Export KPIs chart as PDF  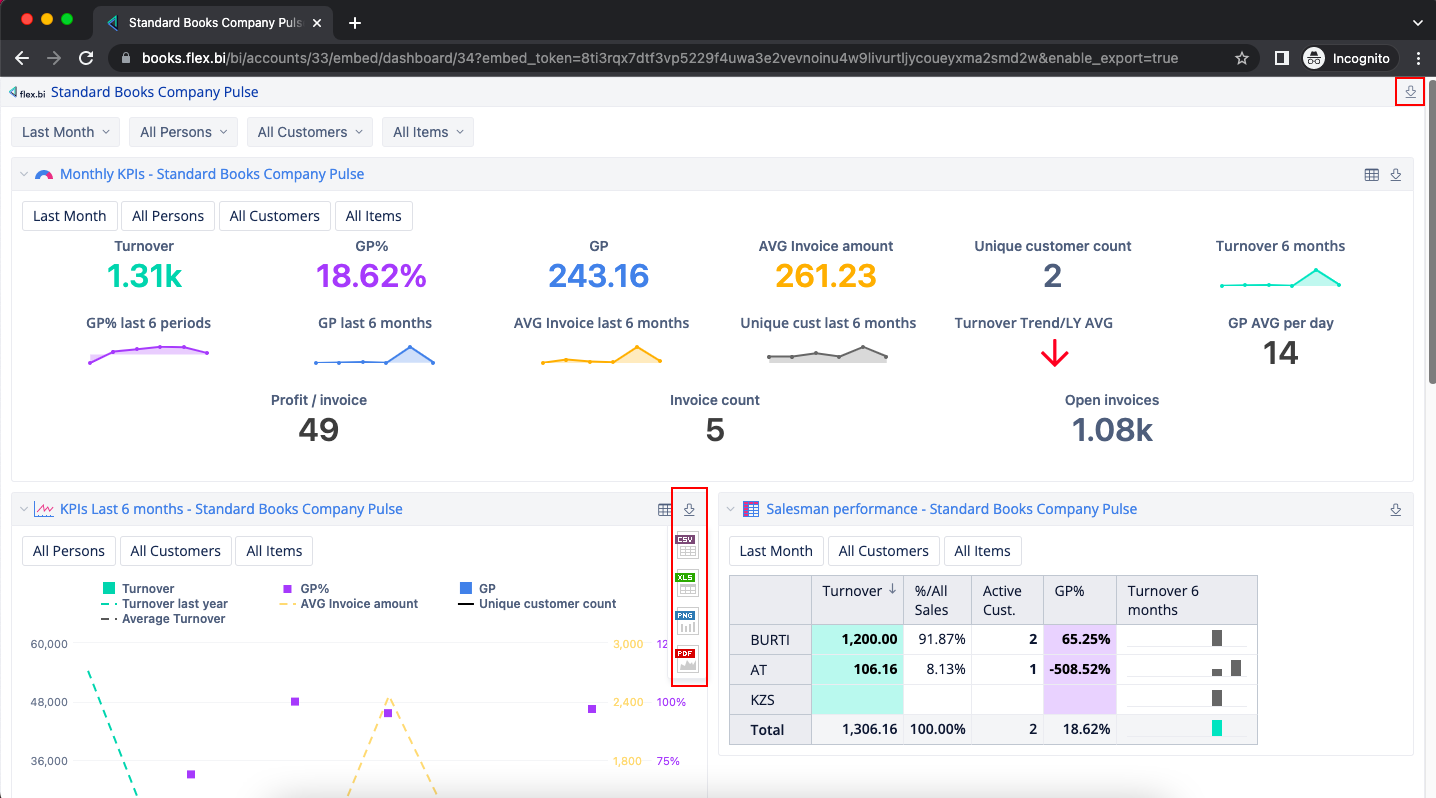pyautogui.click(x=686, y=659)
